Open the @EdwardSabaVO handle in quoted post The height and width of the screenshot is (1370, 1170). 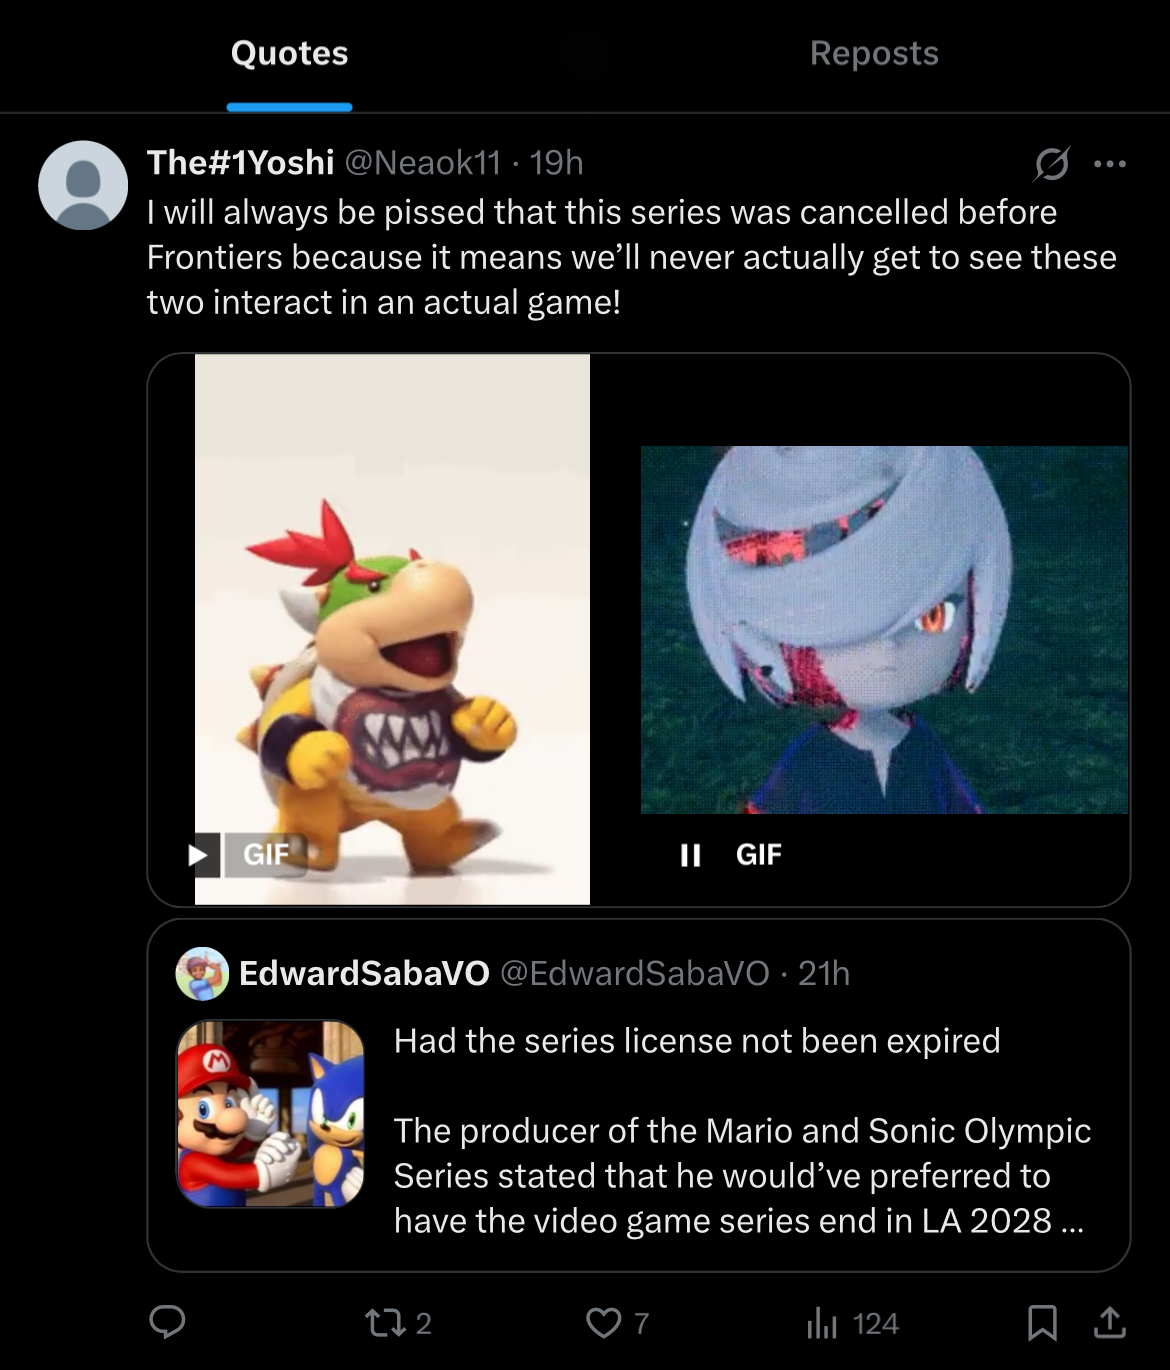(634, 973)
